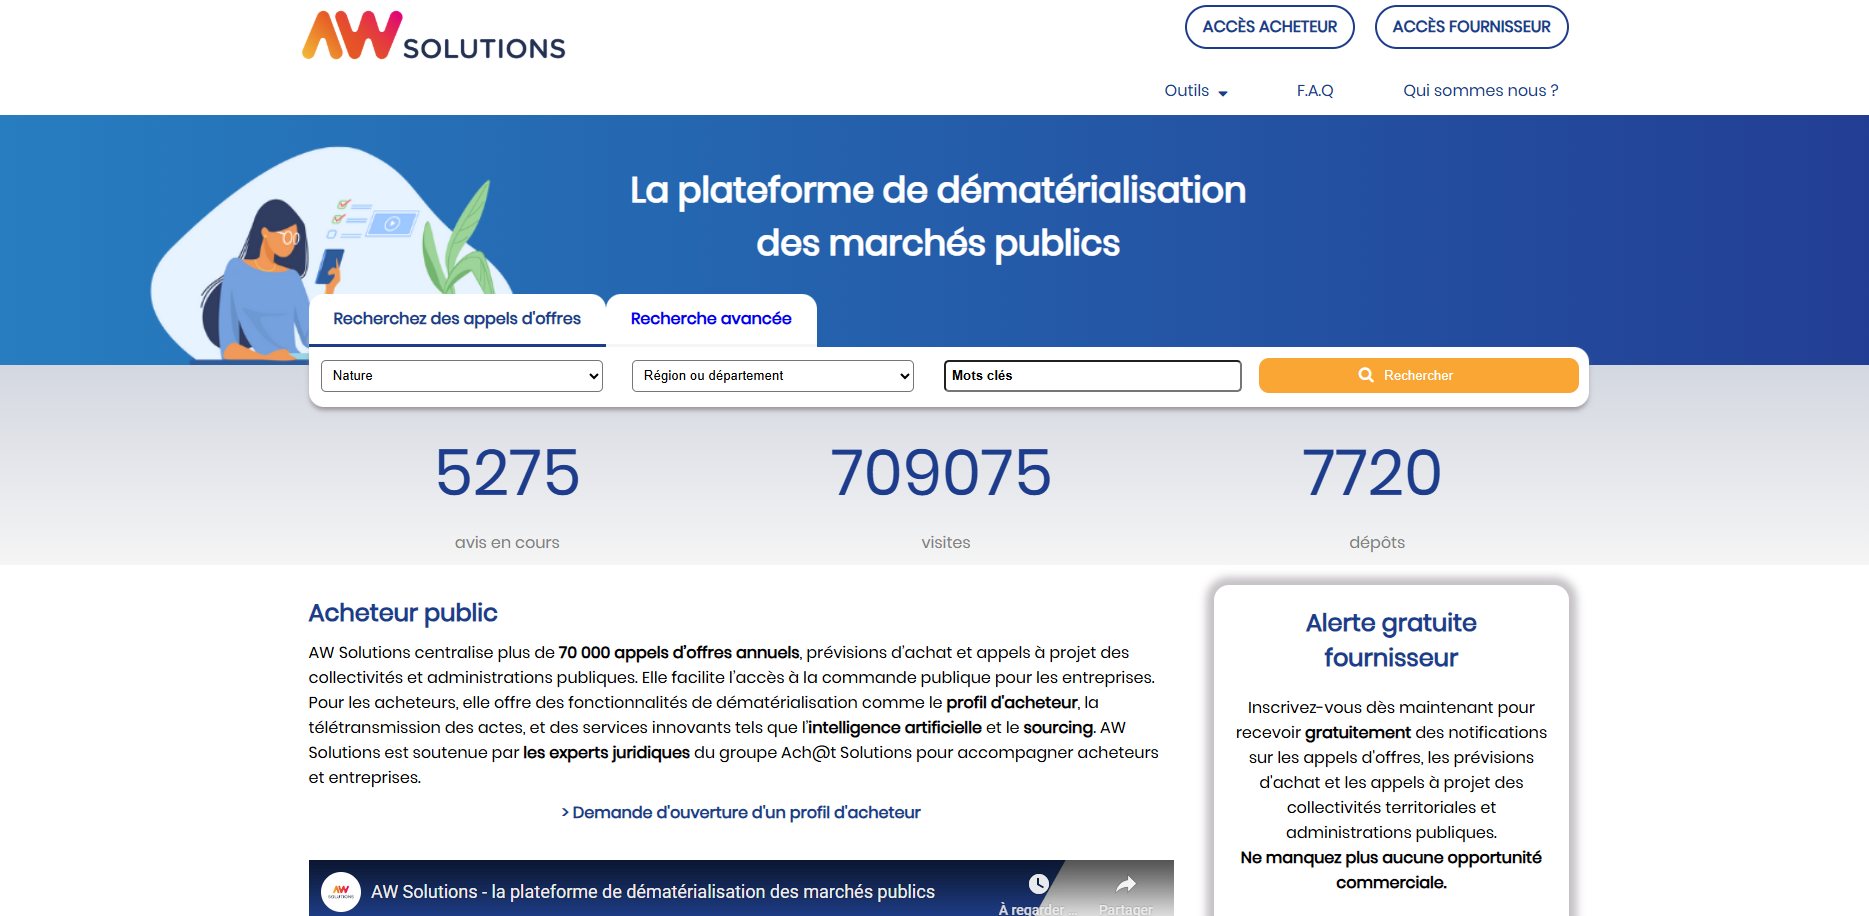Open the Outils menu

click(1188, 90)
